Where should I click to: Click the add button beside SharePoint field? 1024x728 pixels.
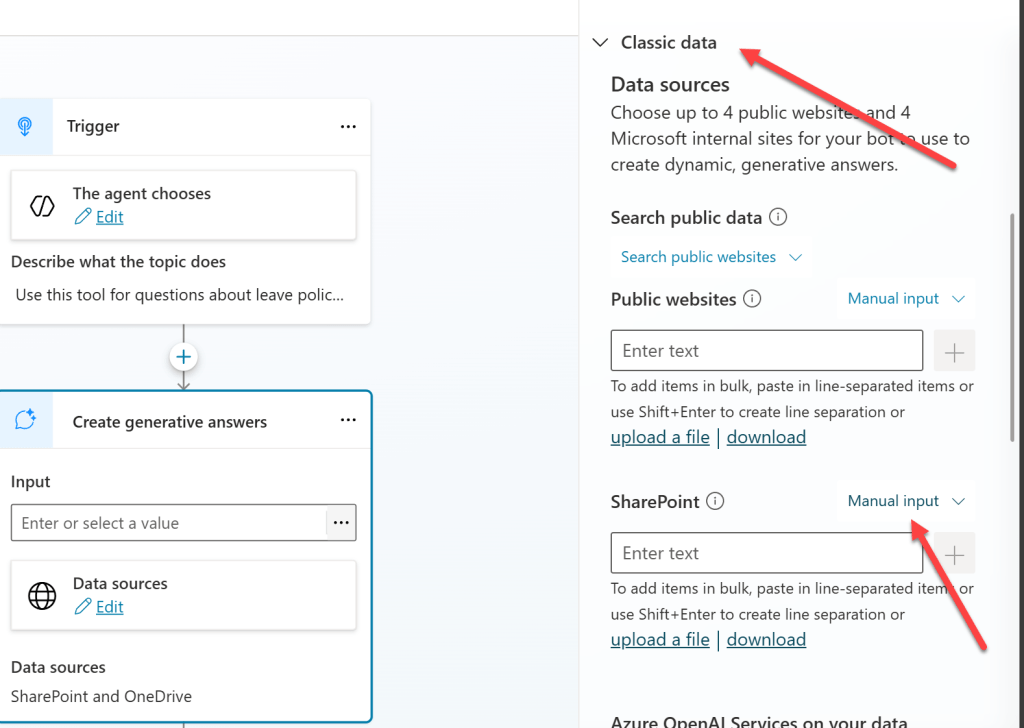pyautogui.click(x=954, y=553)
